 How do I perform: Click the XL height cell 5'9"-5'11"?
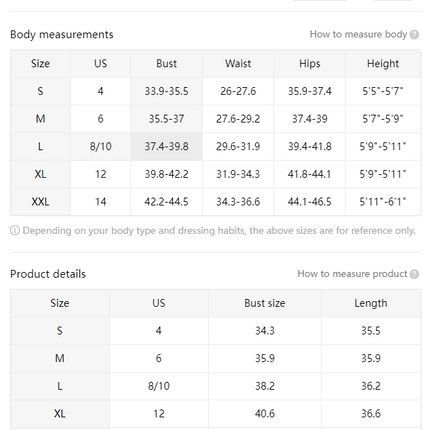tap(383, 174)
